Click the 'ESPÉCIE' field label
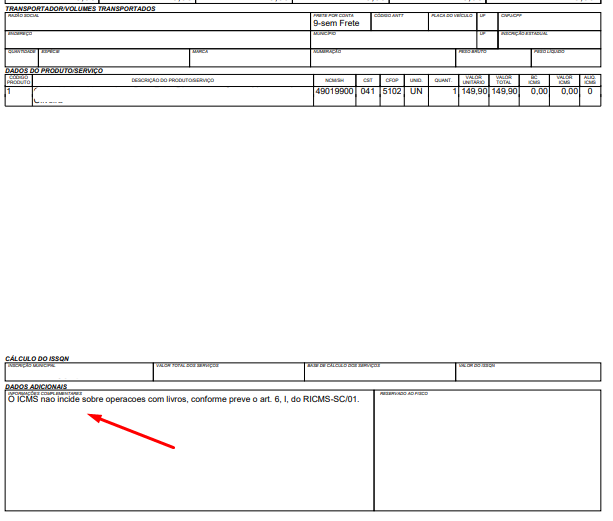The width and height of the screenshot is (613, 521). (50, 52)
